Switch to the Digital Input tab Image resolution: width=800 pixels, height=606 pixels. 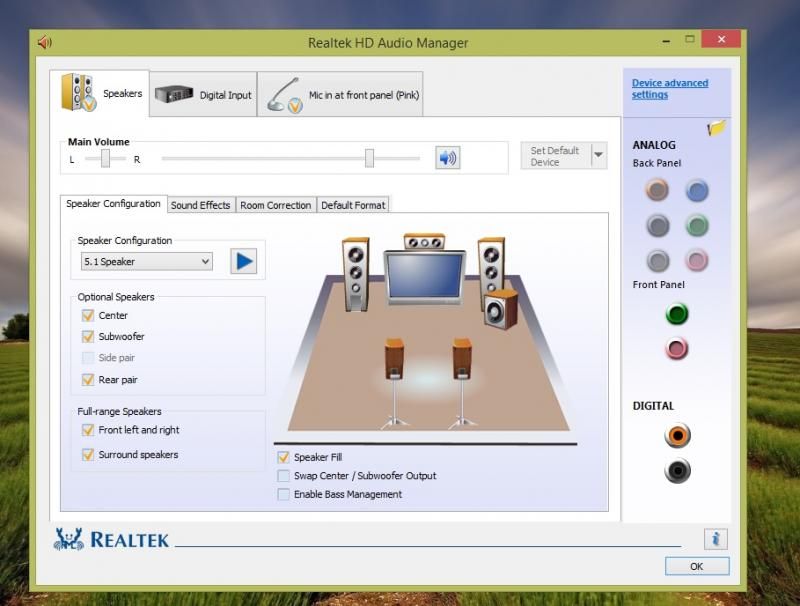pos(203,95)
